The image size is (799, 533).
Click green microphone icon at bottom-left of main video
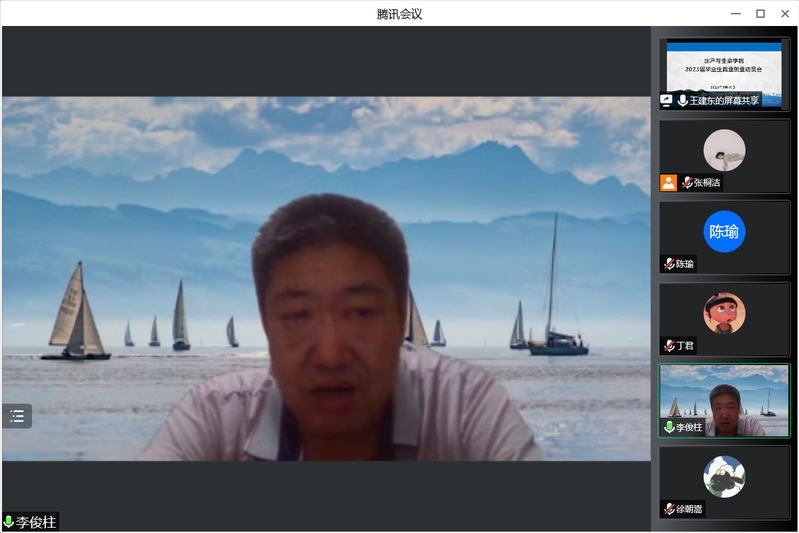tap(9, 522)
